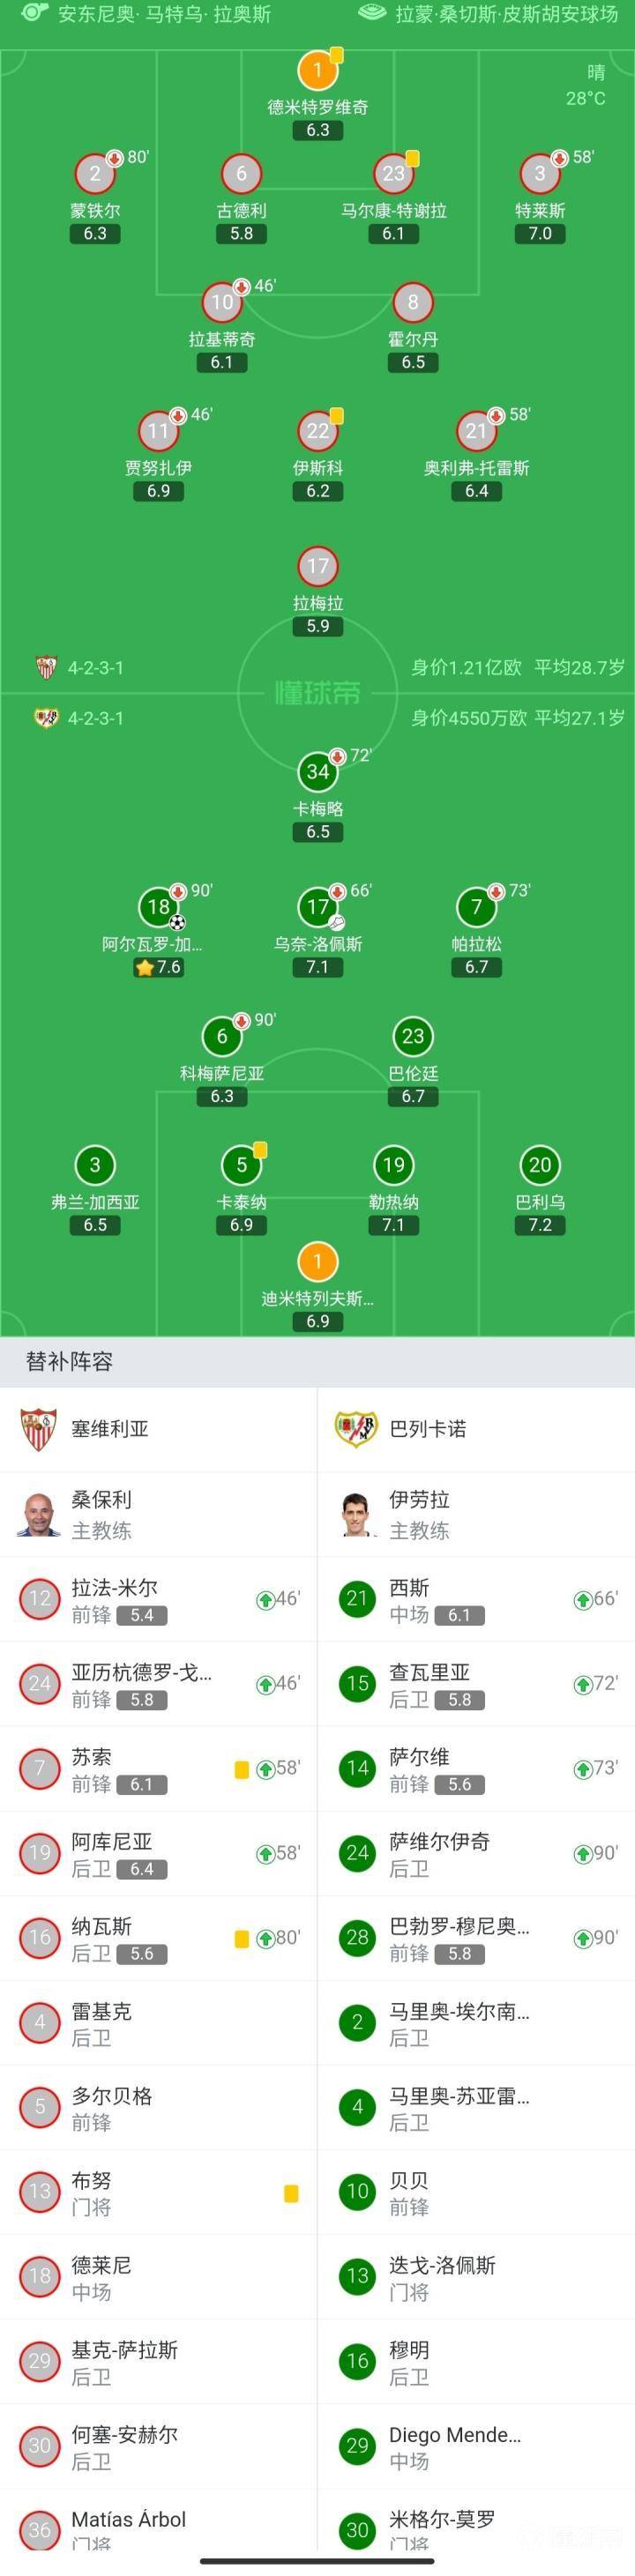Open coach 伊劳拉 profile photo
635x2576 pixels.
tap(356, 1514)
